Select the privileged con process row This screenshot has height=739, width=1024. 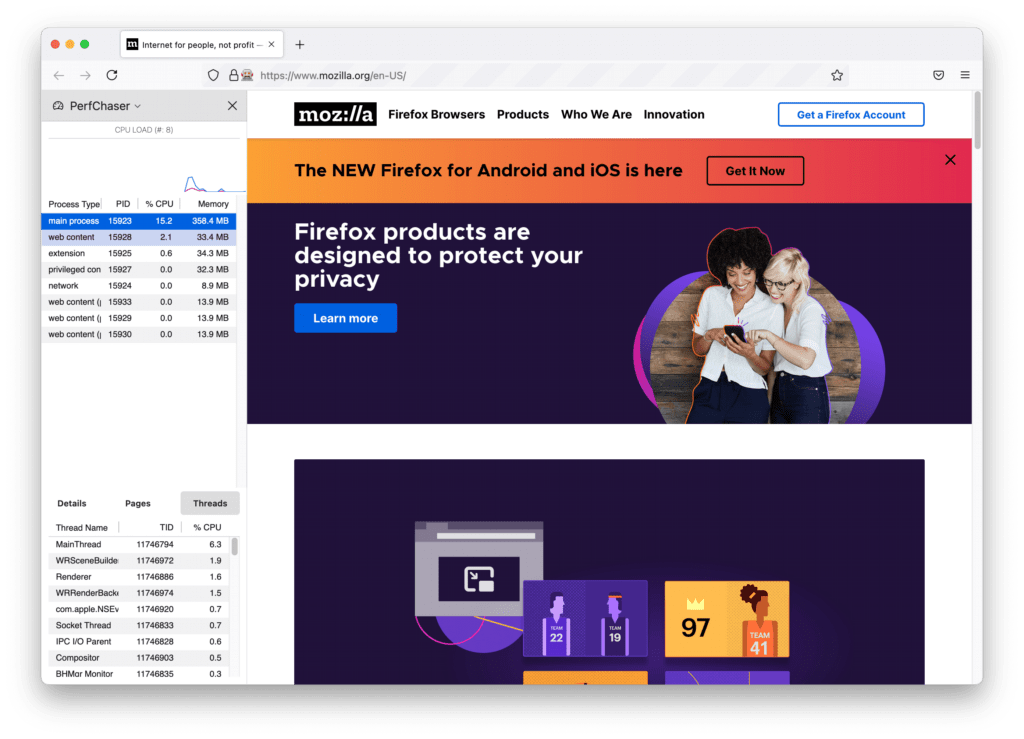click(138, 270)
